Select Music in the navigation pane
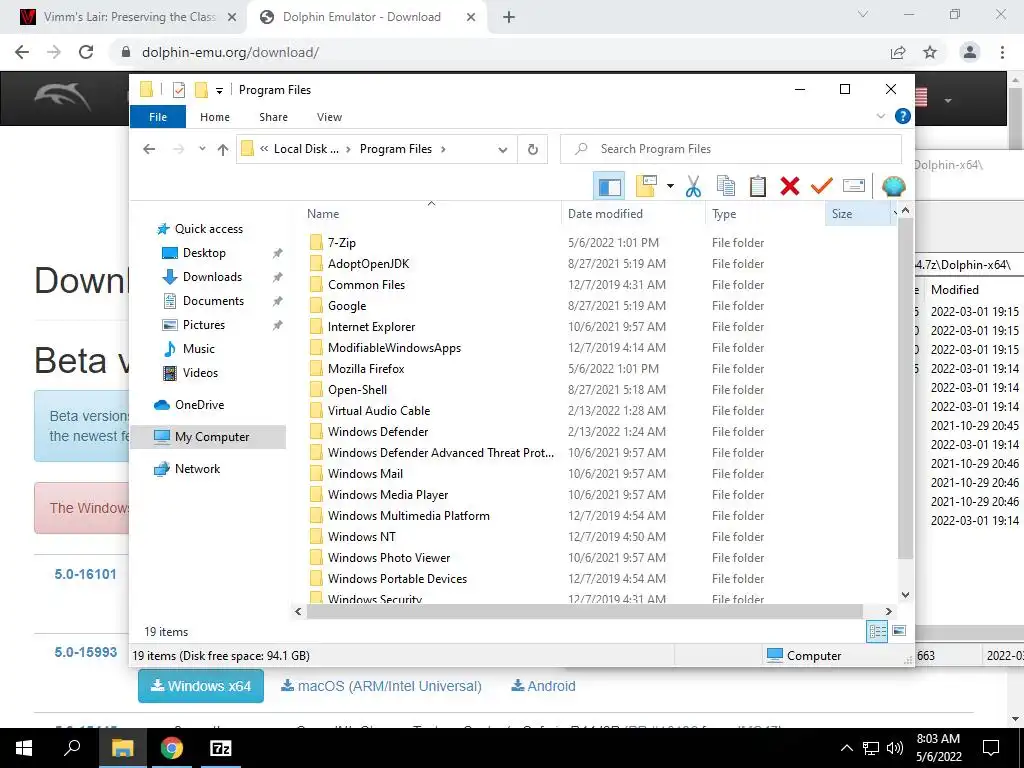This screenshot has height=768, width=1024. [x=199, y=349]
